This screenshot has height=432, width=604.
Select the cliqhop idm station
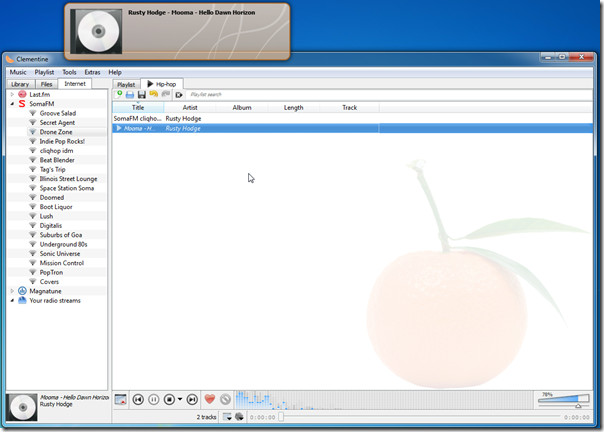(x=56, y=151)
